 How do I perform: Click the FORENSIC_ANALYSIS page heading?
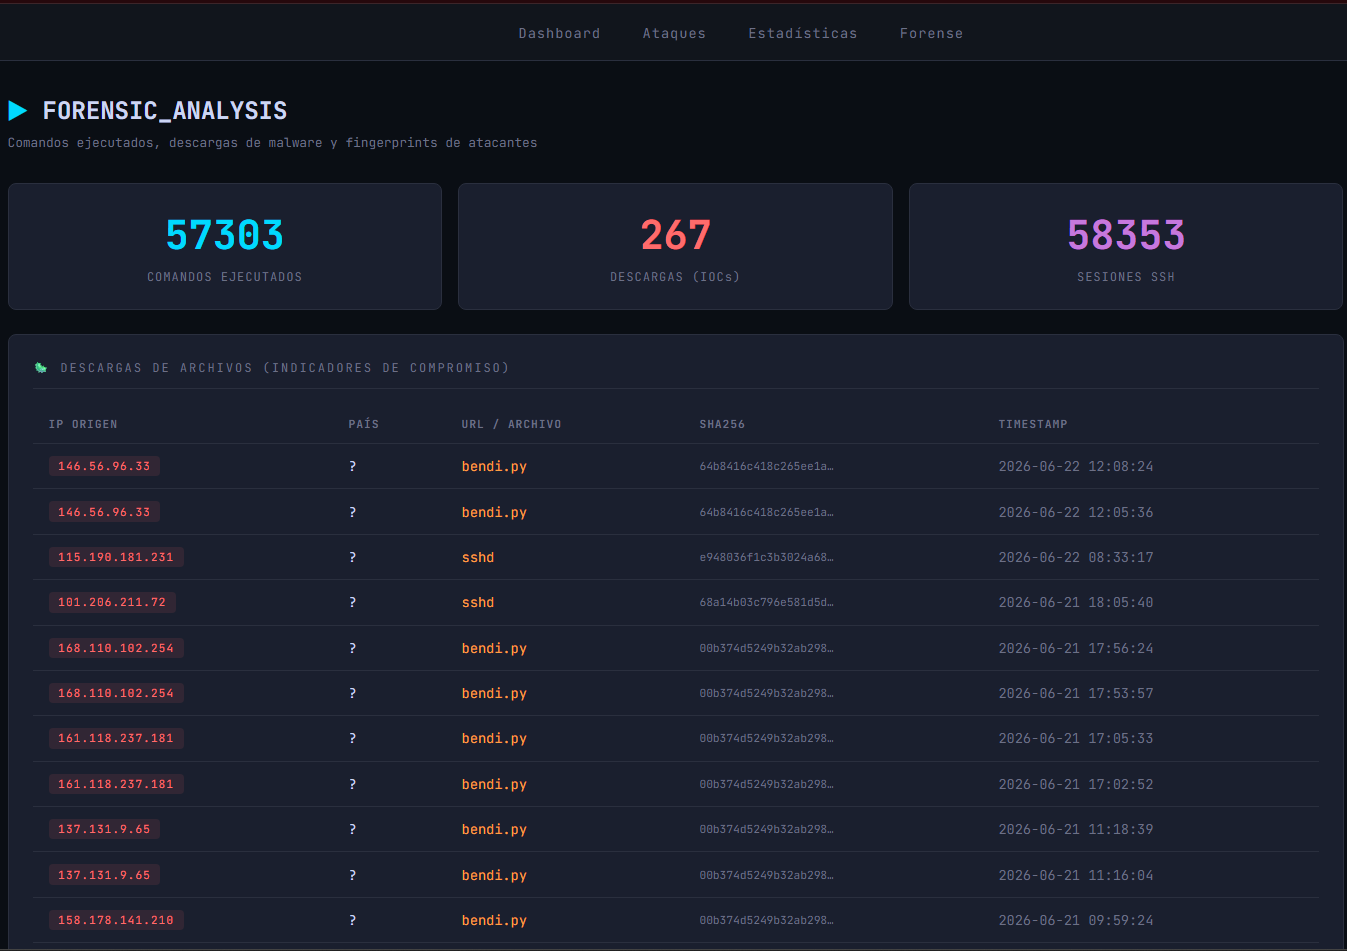pyautogui.click(x=165, y=110)
